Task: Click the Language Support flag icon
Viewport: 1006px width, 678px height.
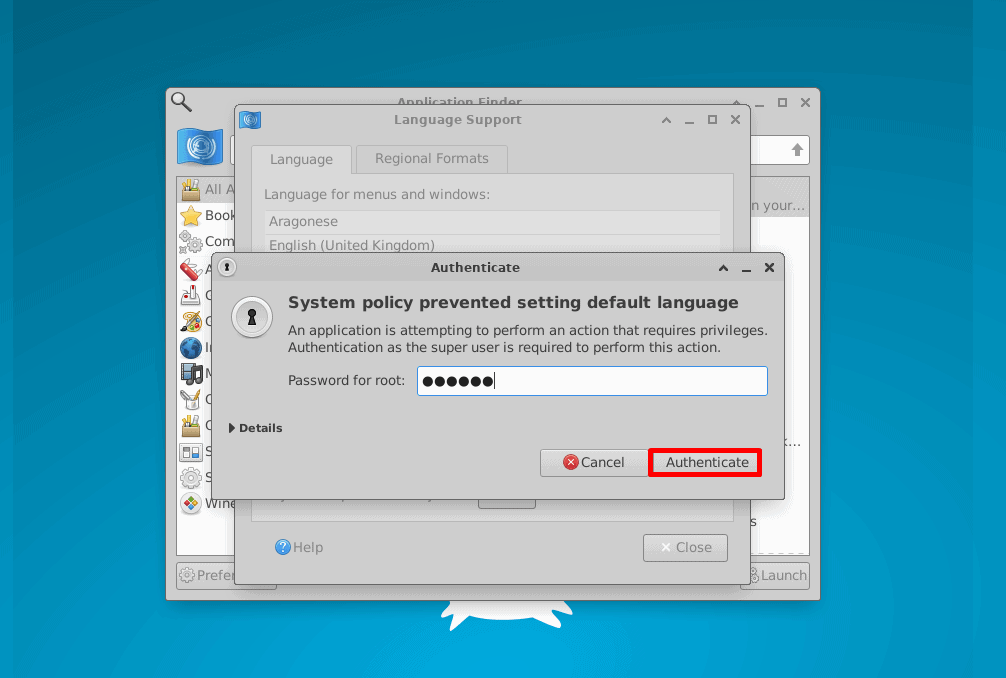Action: (250, 120)
